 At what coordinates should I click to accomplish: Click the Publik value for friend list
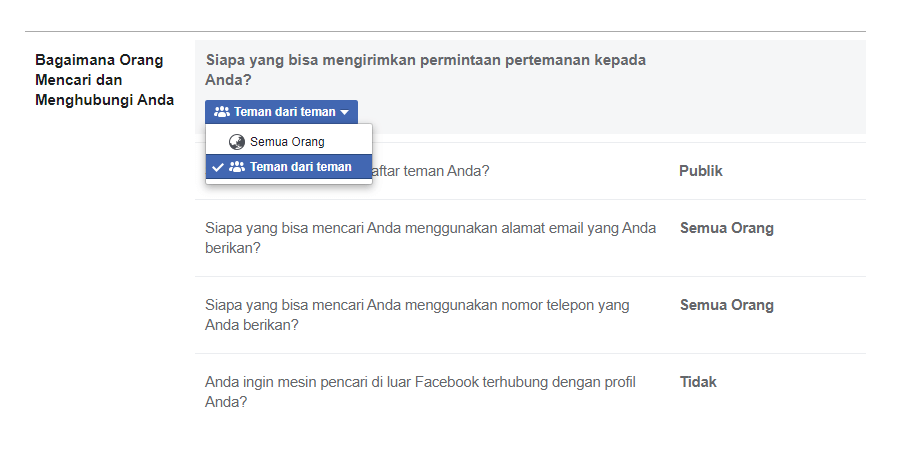(x=700, y=171)
